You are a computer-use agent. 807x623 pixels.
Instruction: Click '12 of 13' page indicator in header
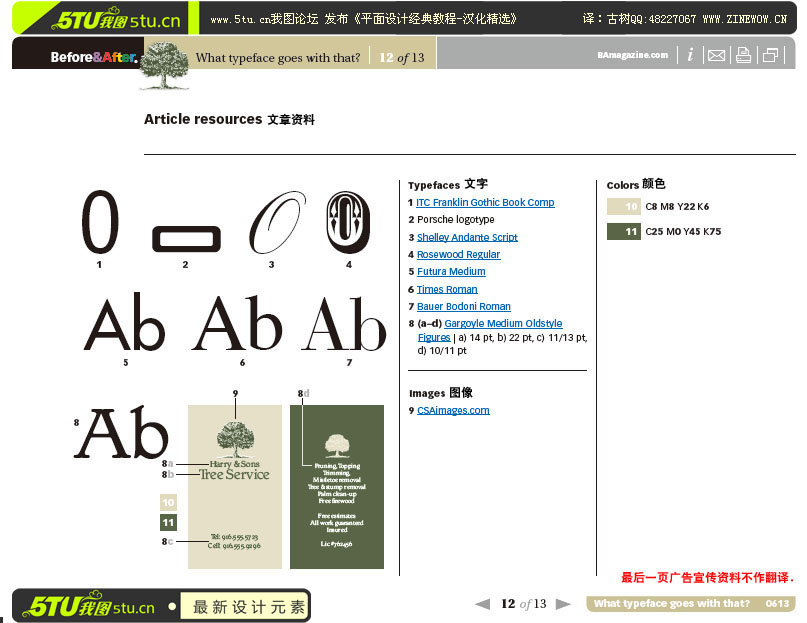point(401,58)
